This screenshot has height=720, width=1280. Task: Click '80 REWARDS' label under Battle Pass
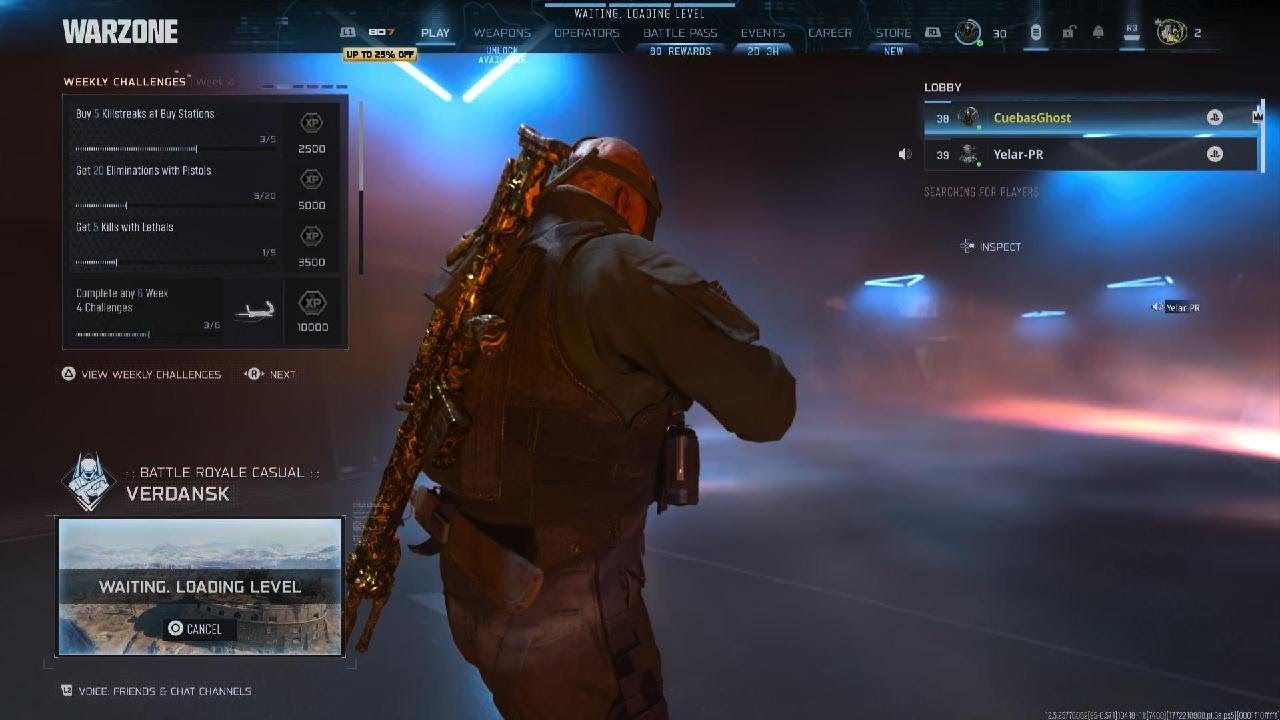tap(680, 51)
